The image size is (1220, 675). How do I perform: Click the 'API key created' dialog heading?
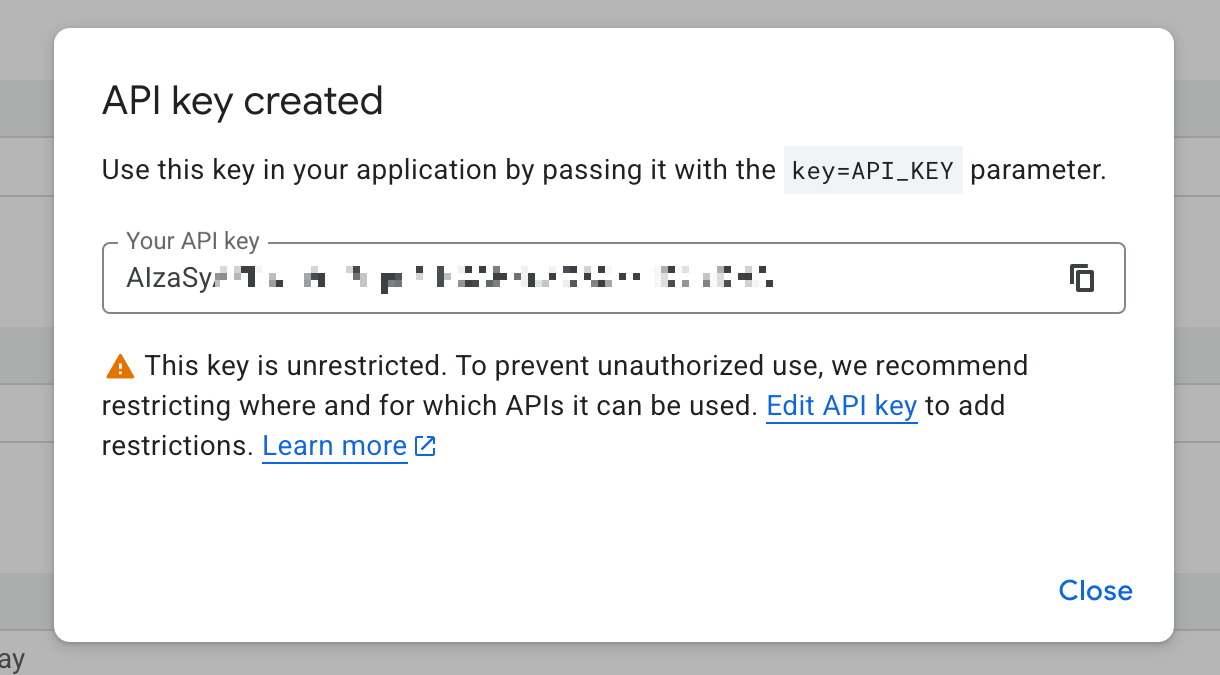pos(243,101)
